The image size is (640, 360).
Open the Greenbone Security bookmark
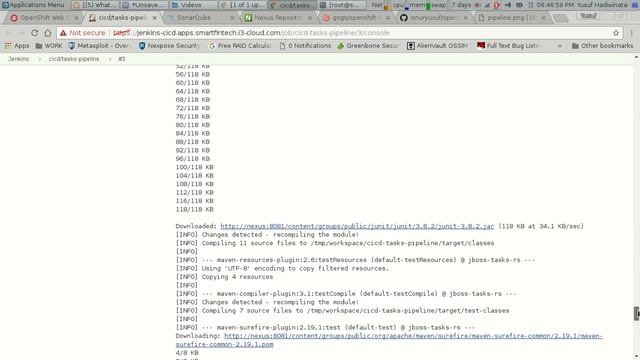click(368, 46)
